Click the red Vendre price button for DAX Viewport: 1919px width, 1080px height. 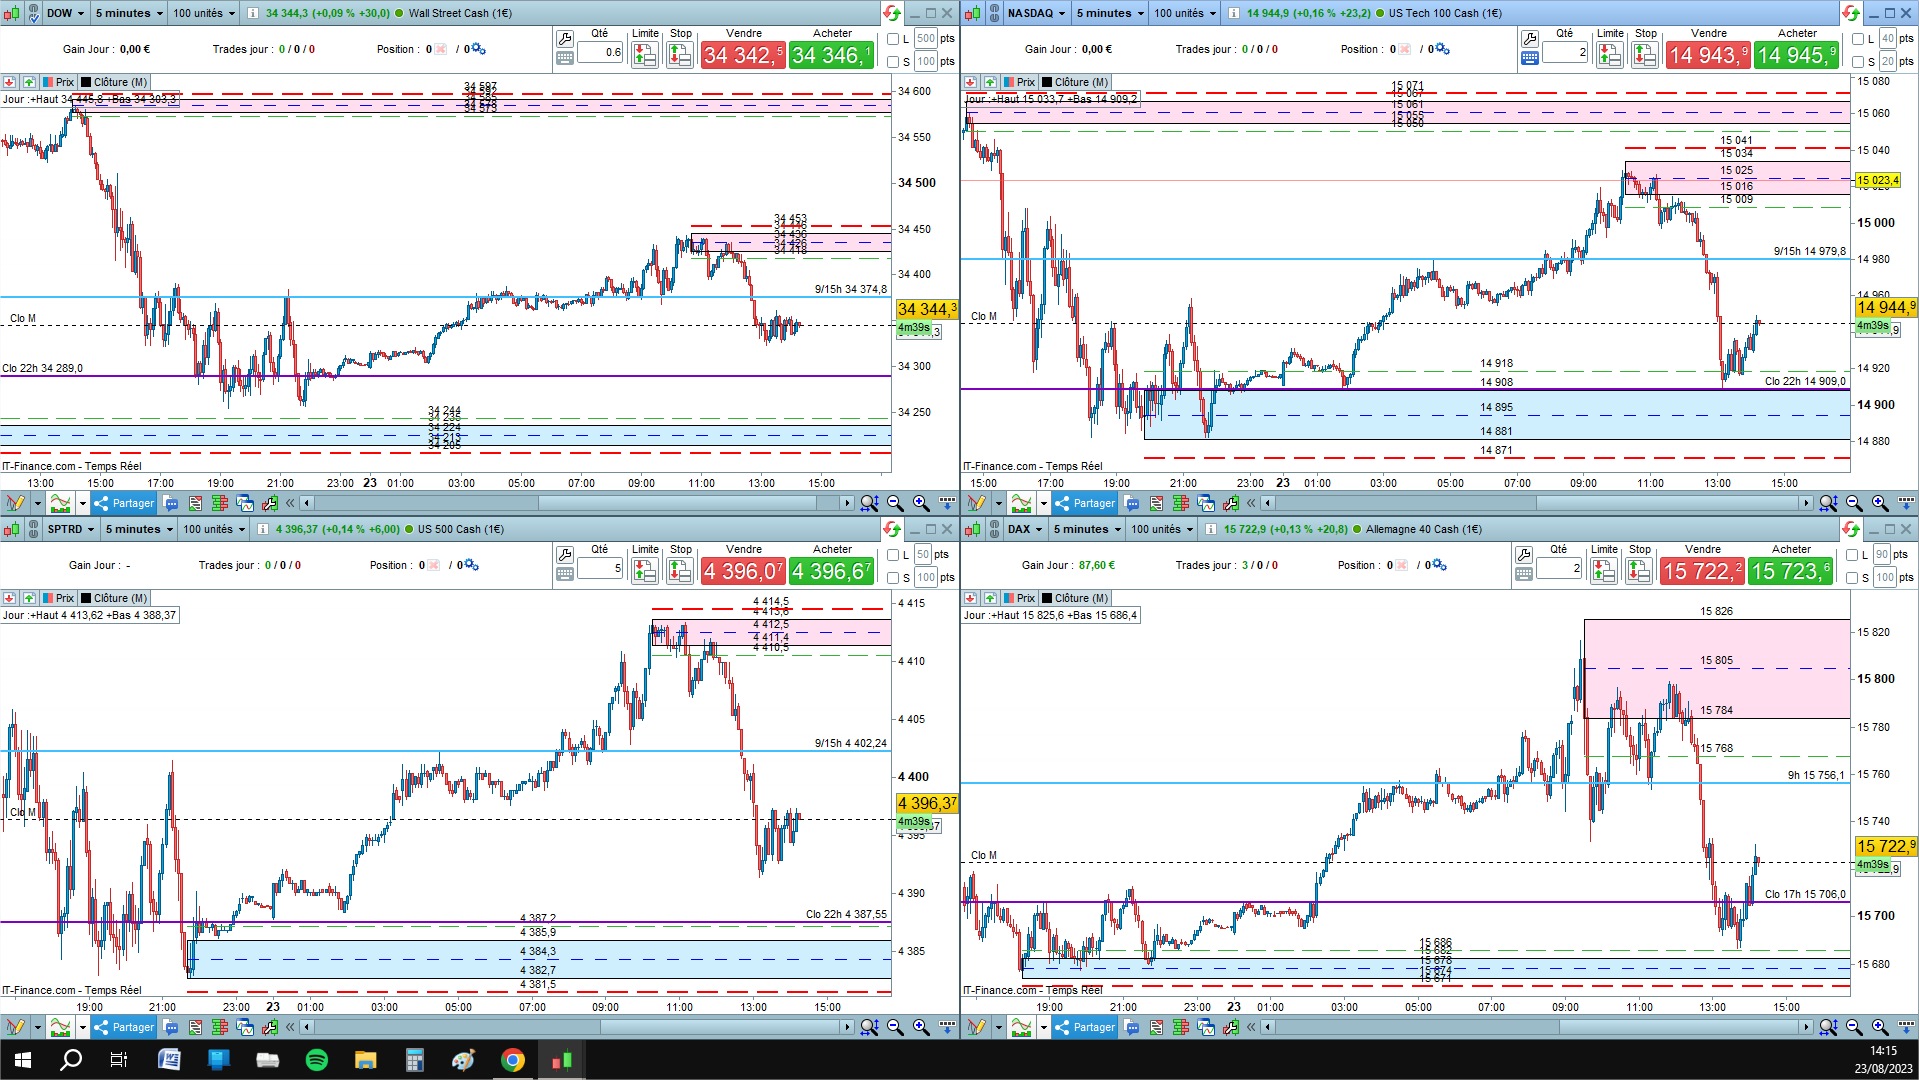tap(1702, 571)
